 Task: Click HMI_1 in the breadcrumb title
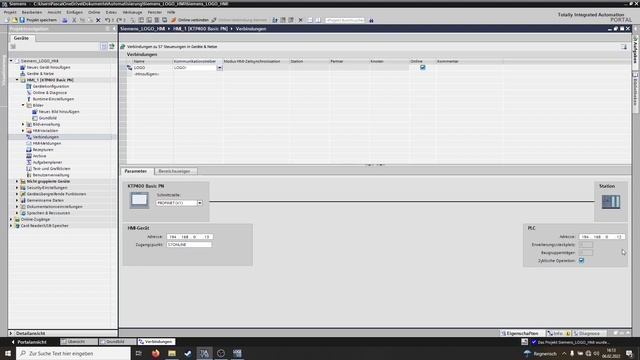coord(200,29)
